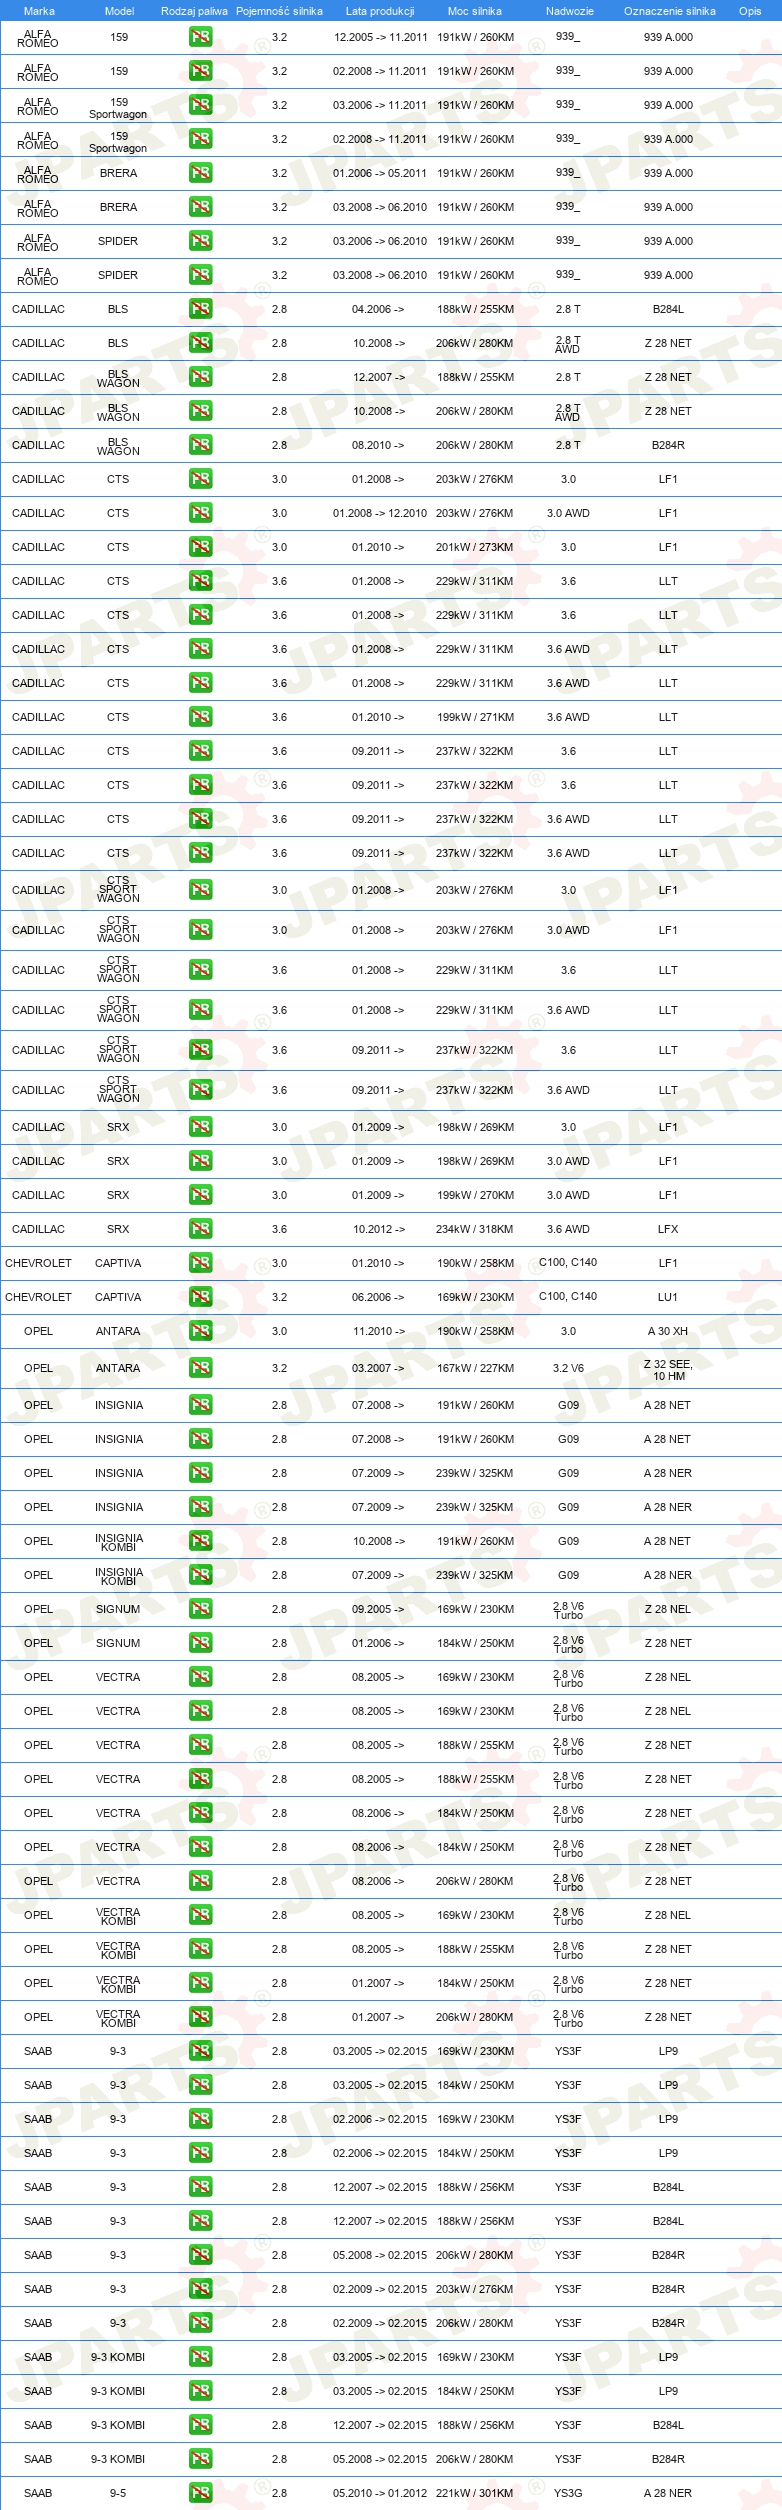
Task: Click fuel icon for Insignia Kombi 10.2008
Action: tap(200, 1541)
